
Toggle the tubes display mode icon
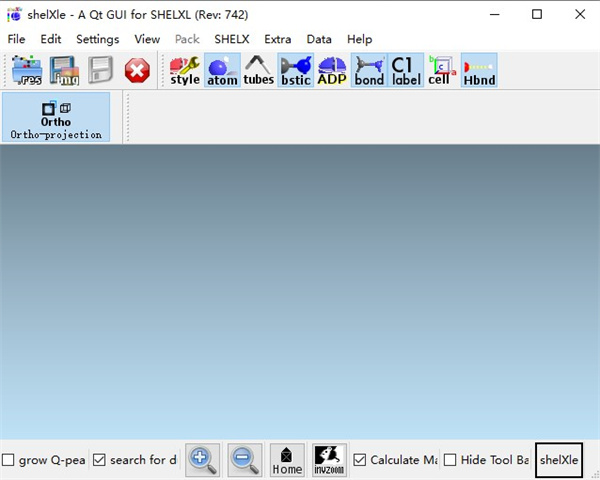click(x=259, y=70)
